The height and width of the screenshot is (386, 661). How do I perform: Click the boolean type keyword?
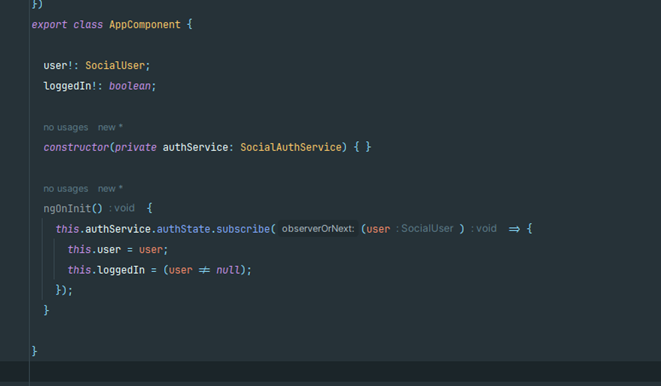tap(129, 86)
